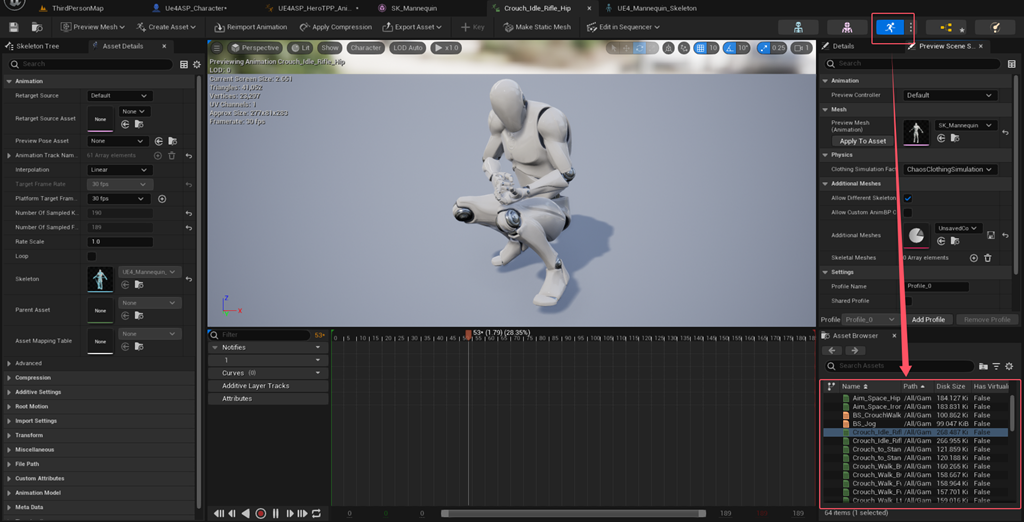Open the Asset Details view options gear
Screen dimensions: 1024x522
point(196,64)
